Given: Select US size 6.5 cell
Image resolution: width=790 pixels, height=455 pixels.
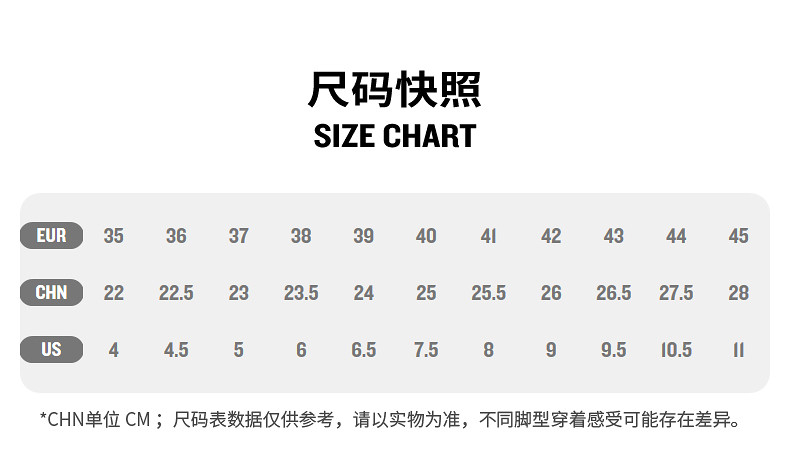Looking at the screenshot, I should click(364, 350).
